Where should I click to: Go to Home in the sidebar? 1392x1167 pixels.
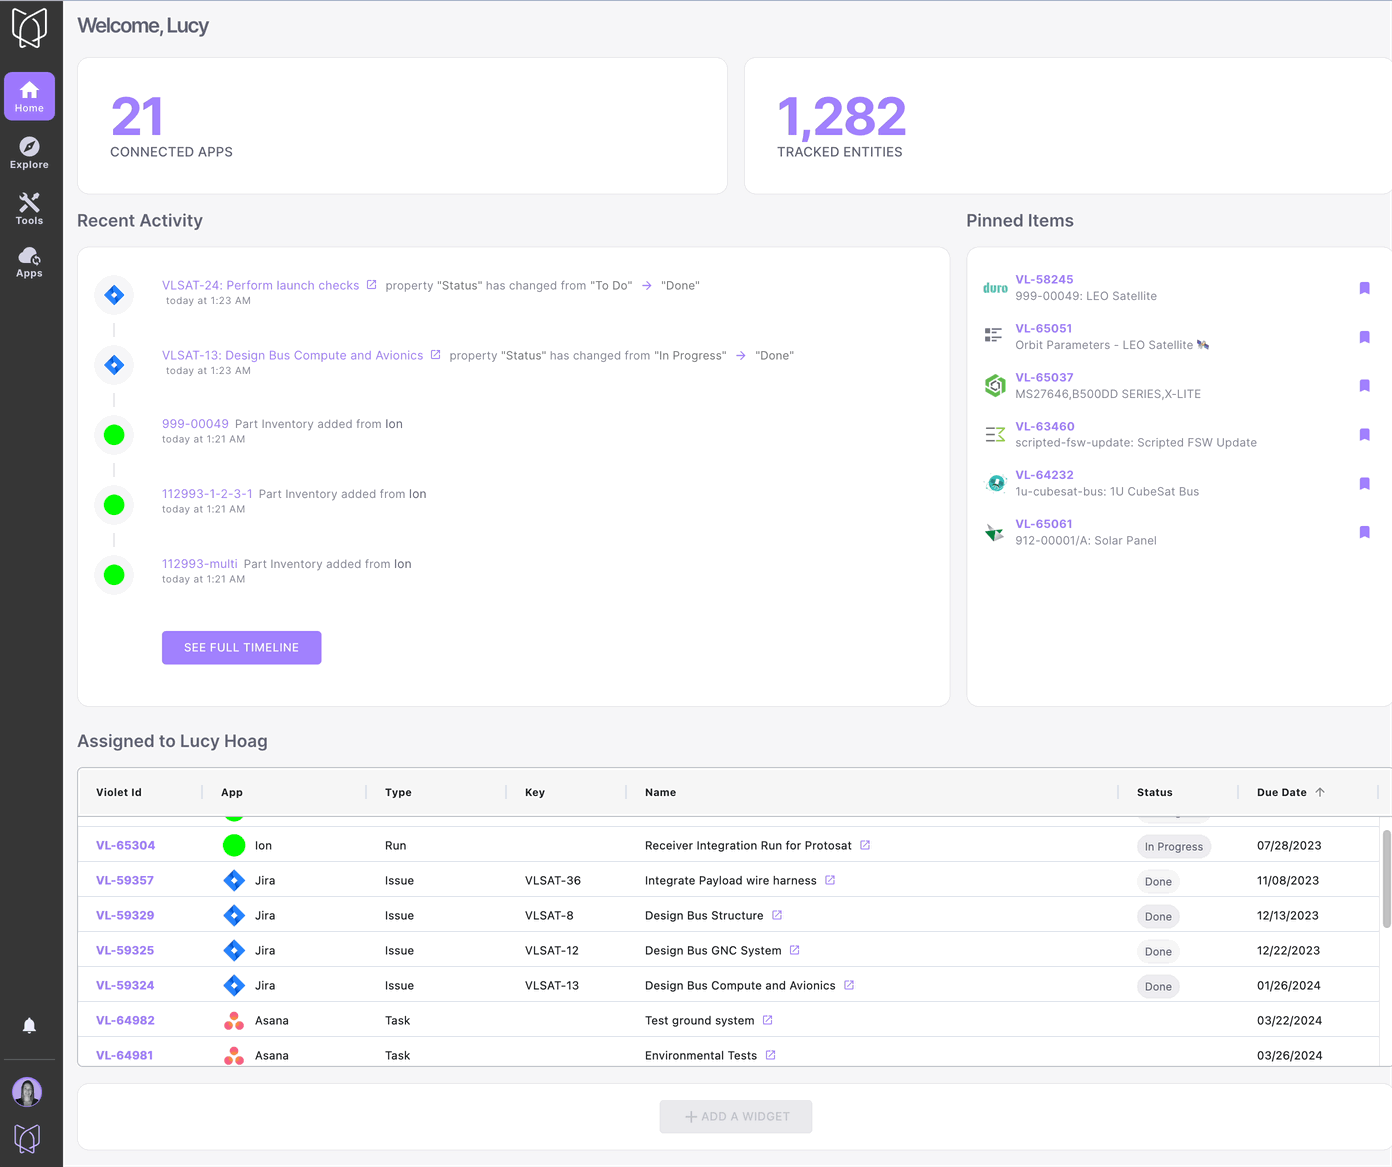(x=29, y=96)
